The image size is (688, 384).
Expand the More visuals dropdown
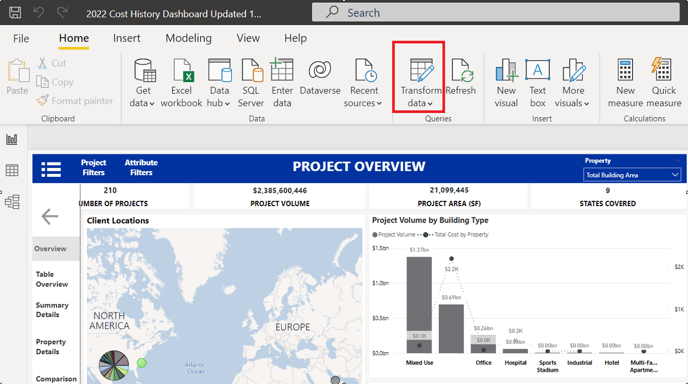click(572, 83)
